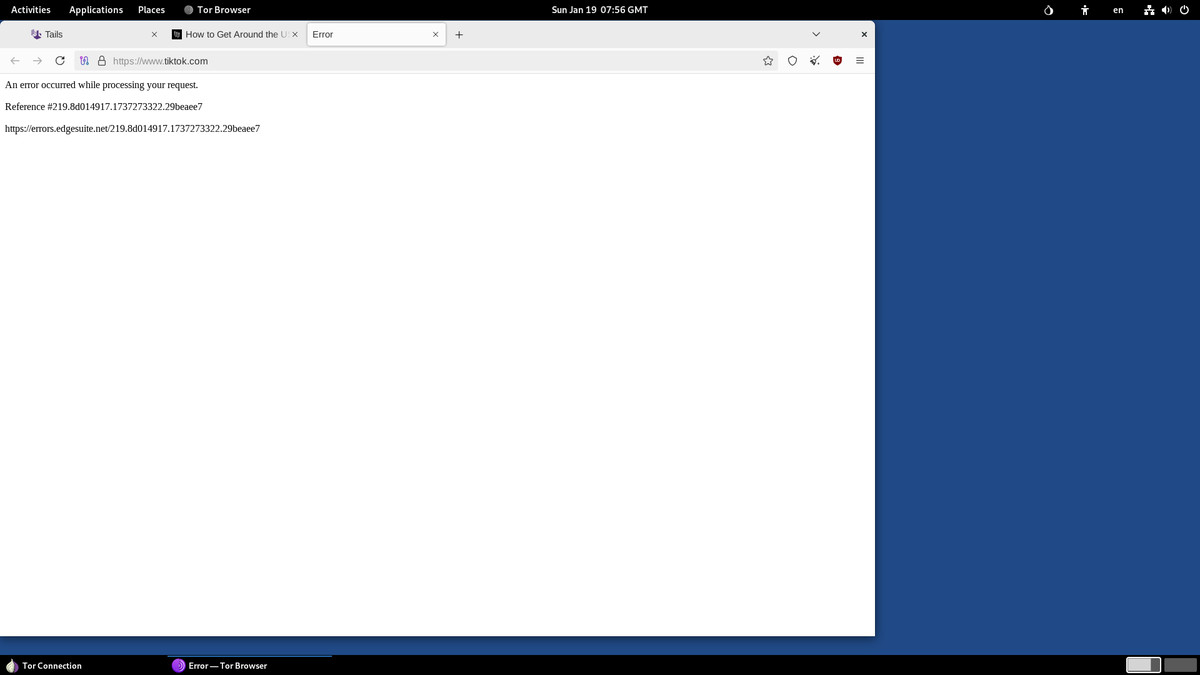Switch to the first workspace thumbnail
Viewport: 1200px width, 675px height.
coord(1143,665)
